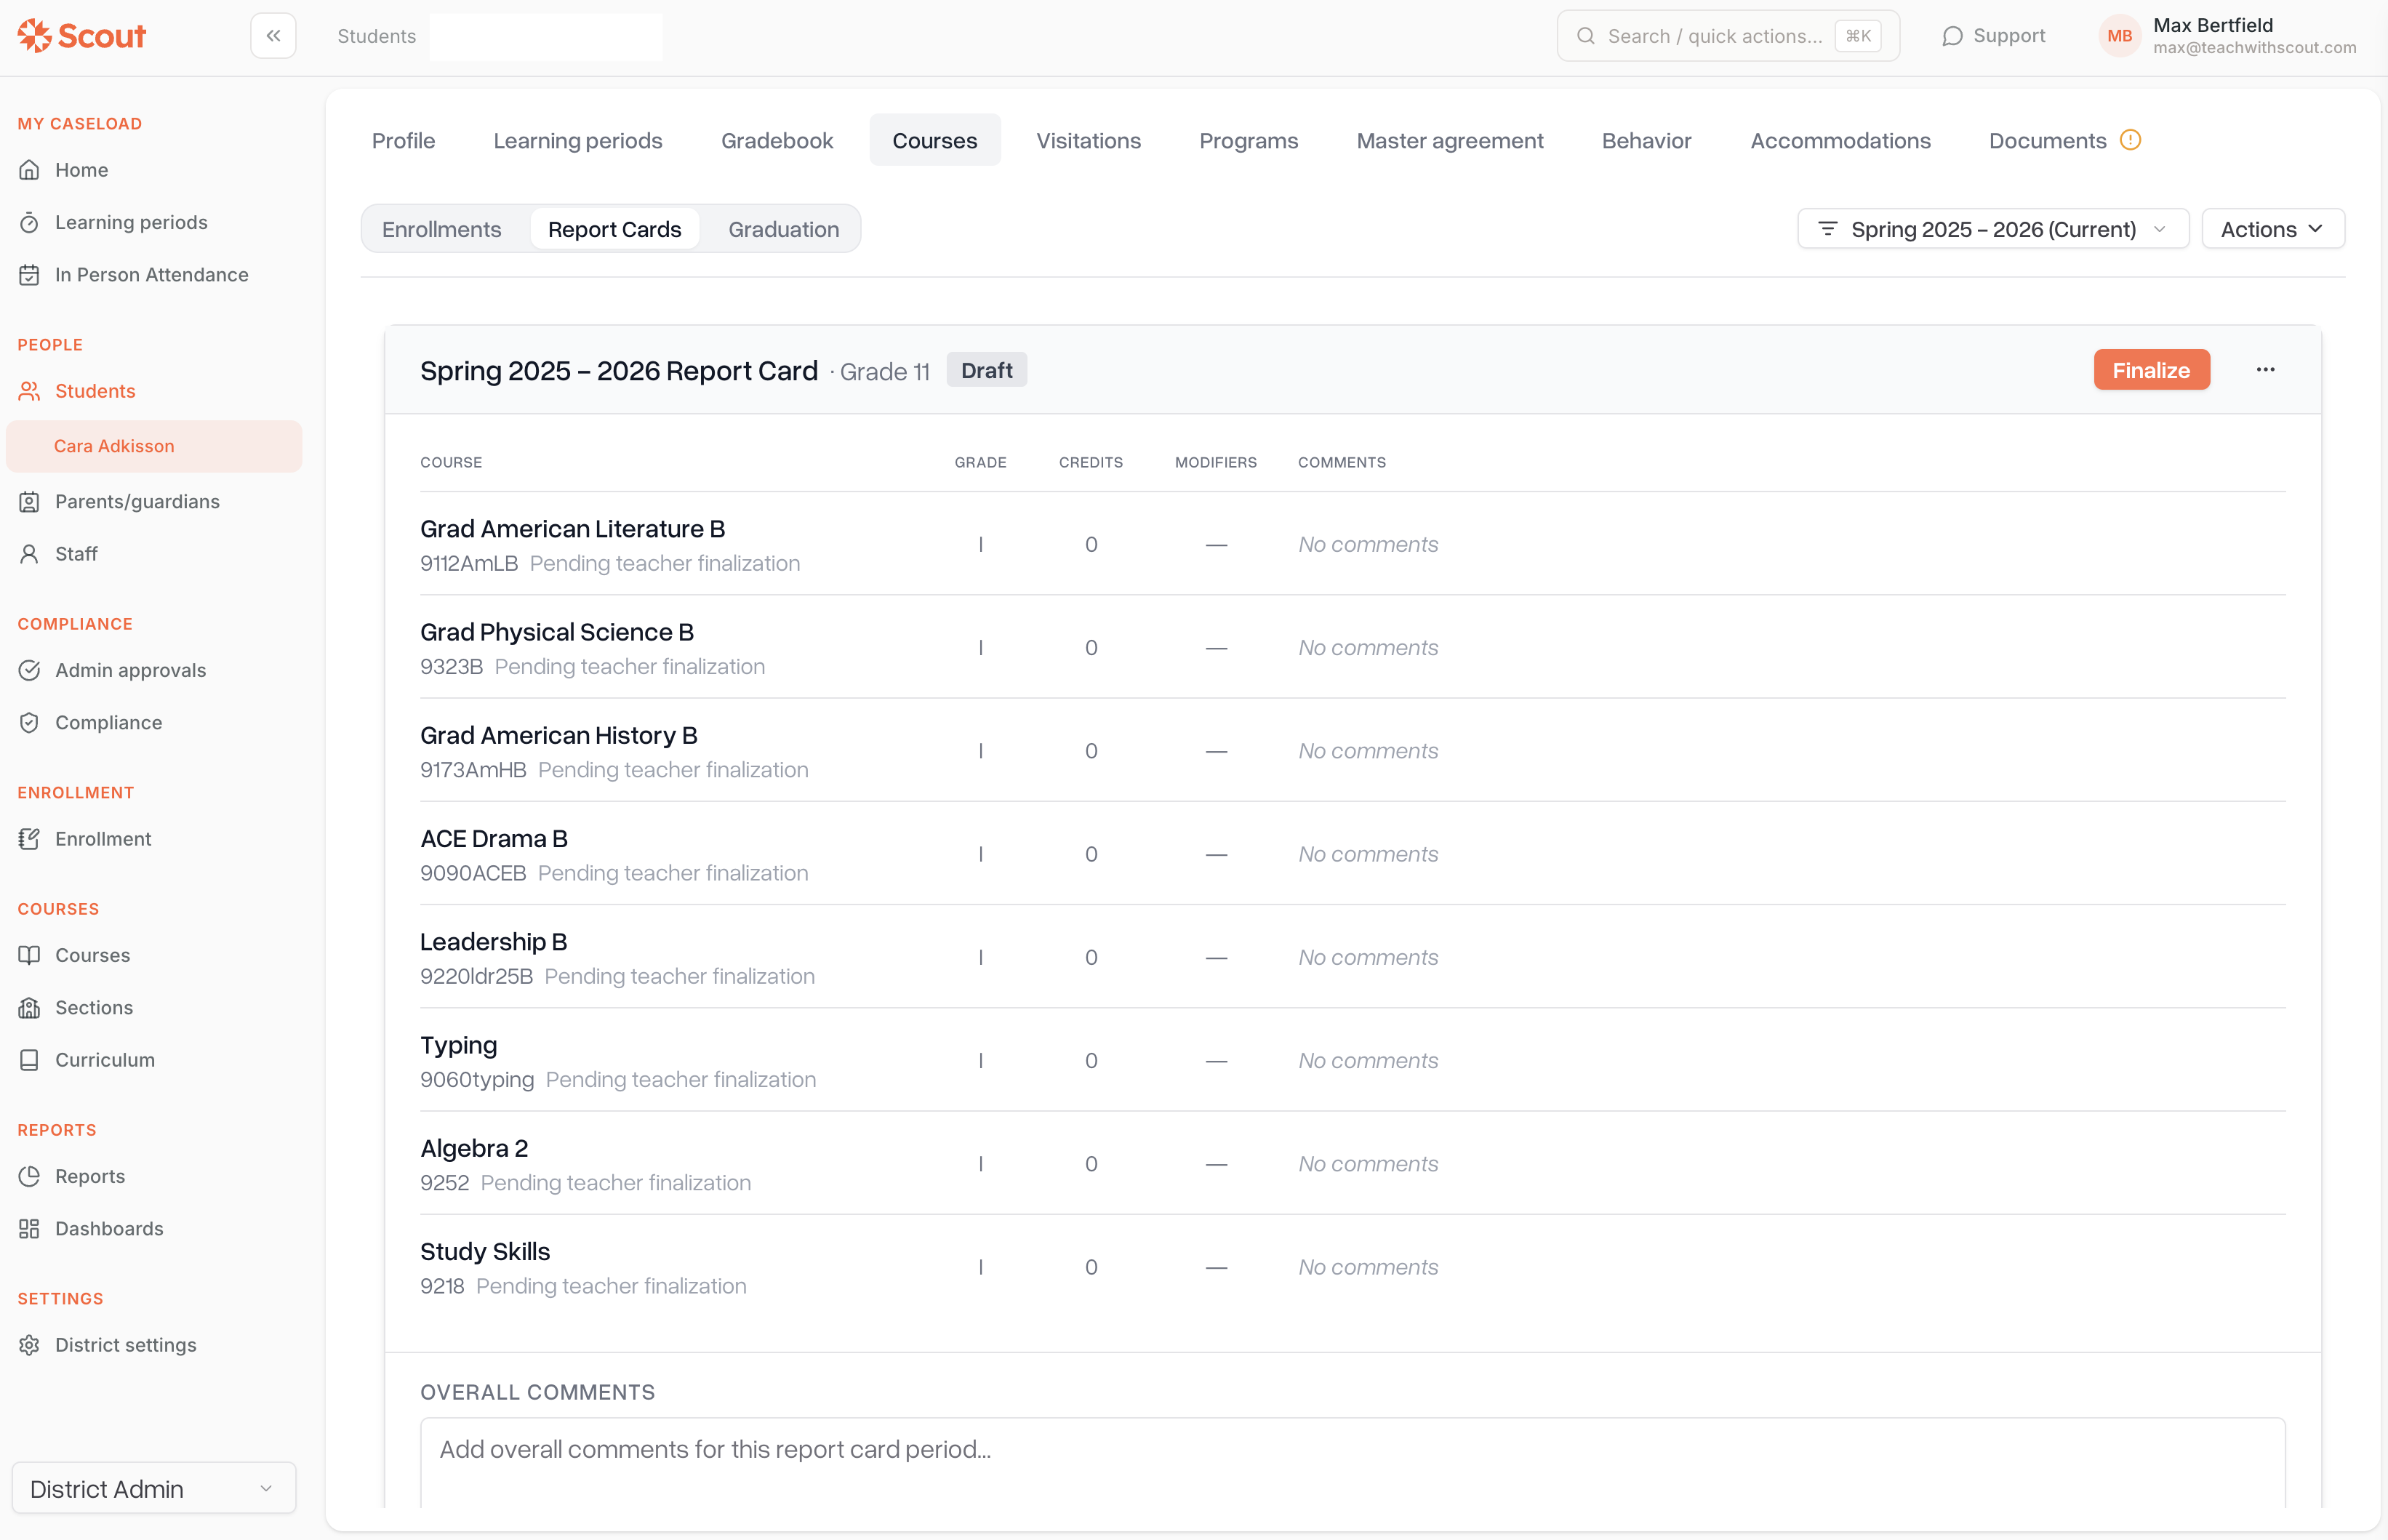Click the Courses open-book icon in sidebar
2388x1540 pixels.
(30, 955)
